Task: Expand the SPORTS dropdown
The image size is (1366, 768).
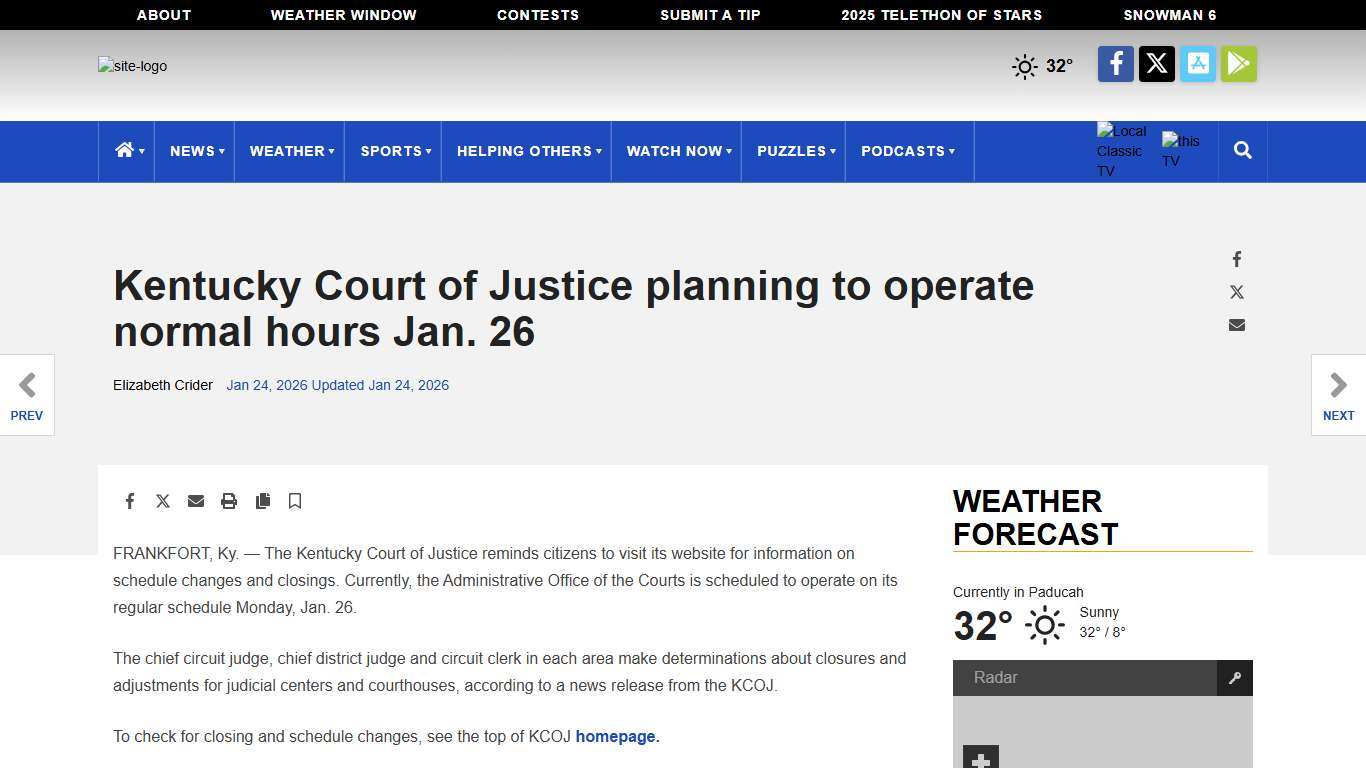Action: 393,151
